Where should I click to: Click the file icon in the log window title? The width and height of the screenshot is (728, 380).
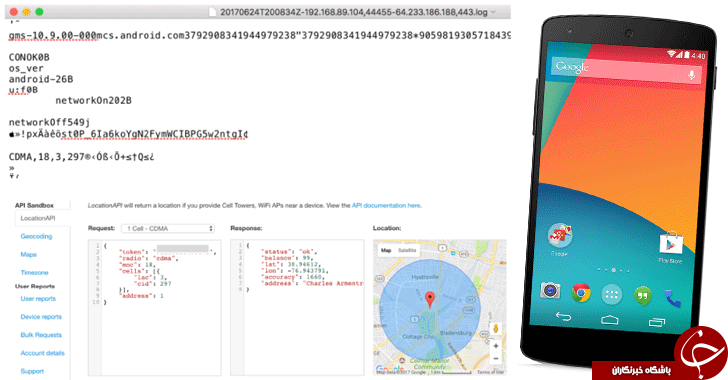point(213,12)
